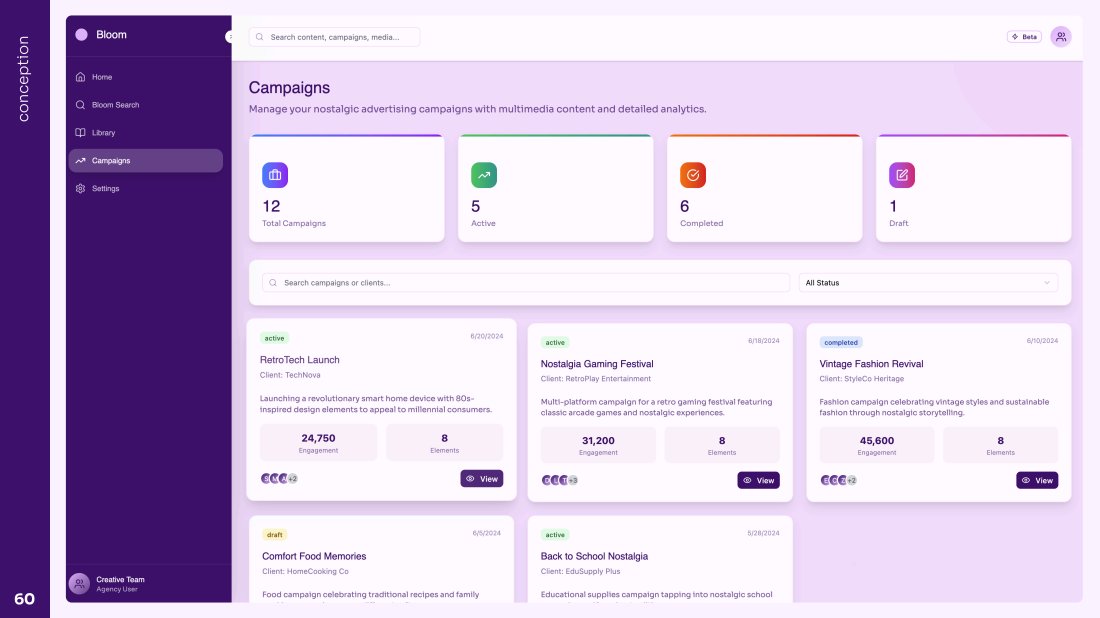Focus the Search campaigns or clients field
The image size is (1100, 618).
pos(526,283)
